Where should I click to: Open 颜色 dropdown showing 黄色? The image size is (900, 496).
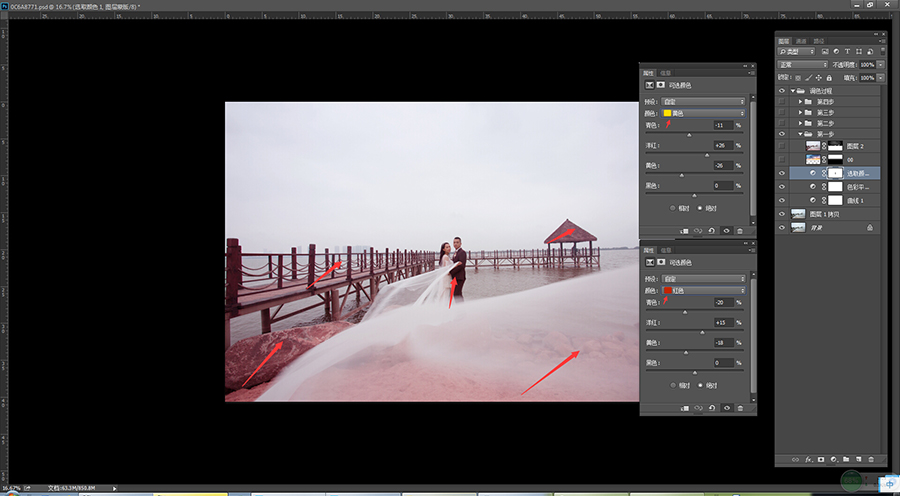(x=703, y=113)
